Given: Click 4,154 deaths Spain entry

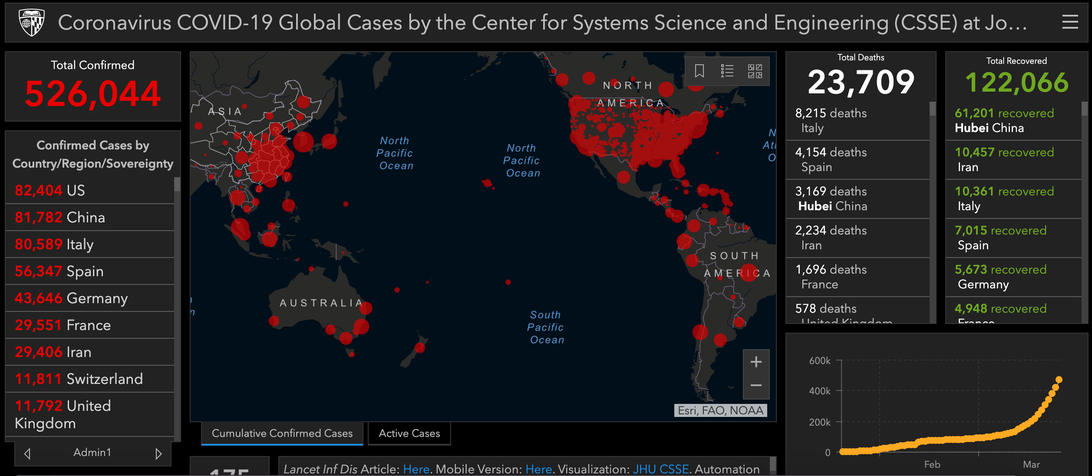Looking at the screenshot, I should click(858, 160).
